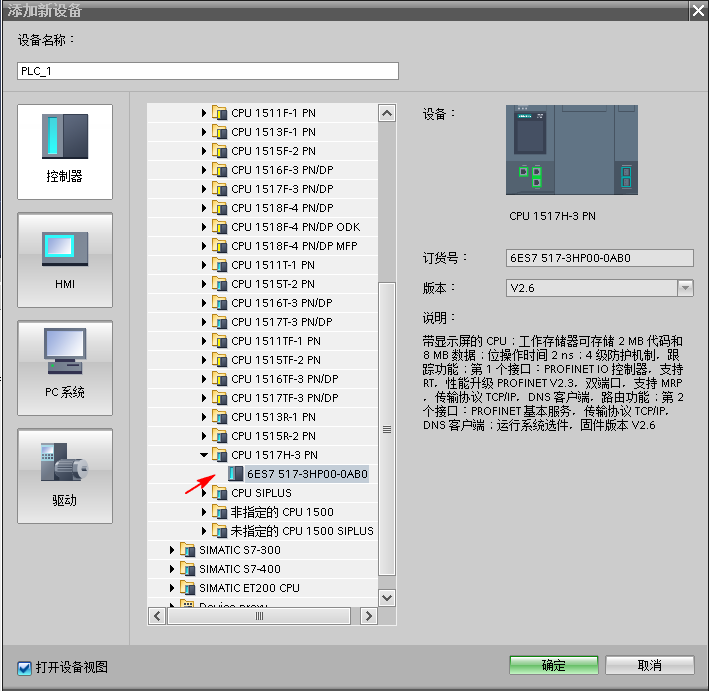710x691 pixels.
Task: Click the 订货号 order number field
Action: click(x=600, y=258)
